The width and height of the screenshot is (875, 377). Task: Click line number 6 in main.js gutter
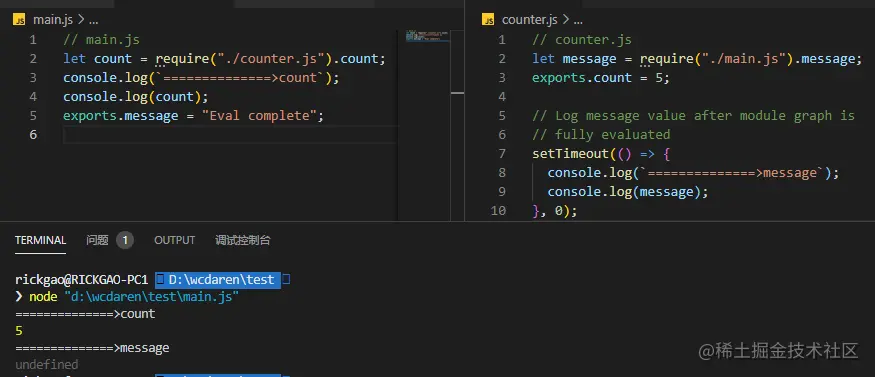click(x=33, y=134)
